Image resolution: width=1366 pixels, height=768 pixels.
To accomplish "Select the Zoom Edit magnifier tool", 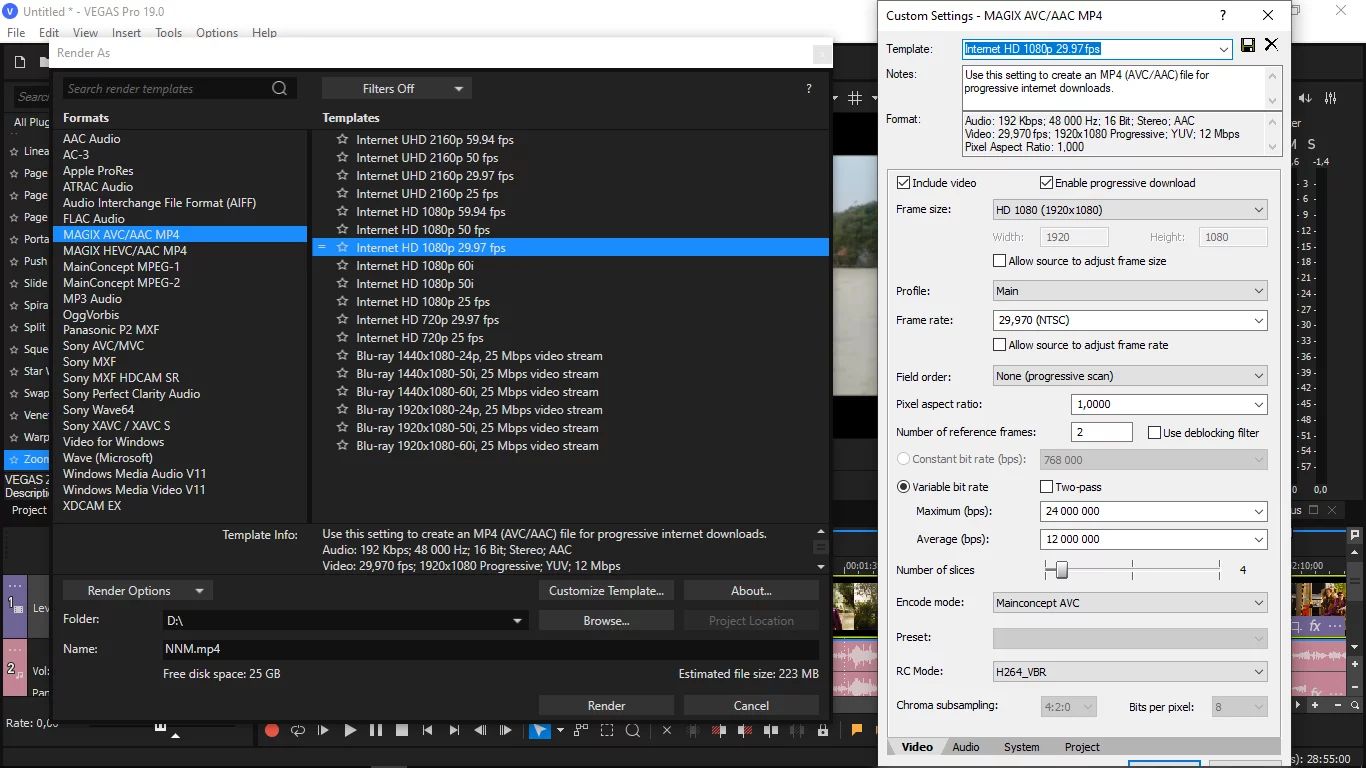I will (x=633, y=731).
